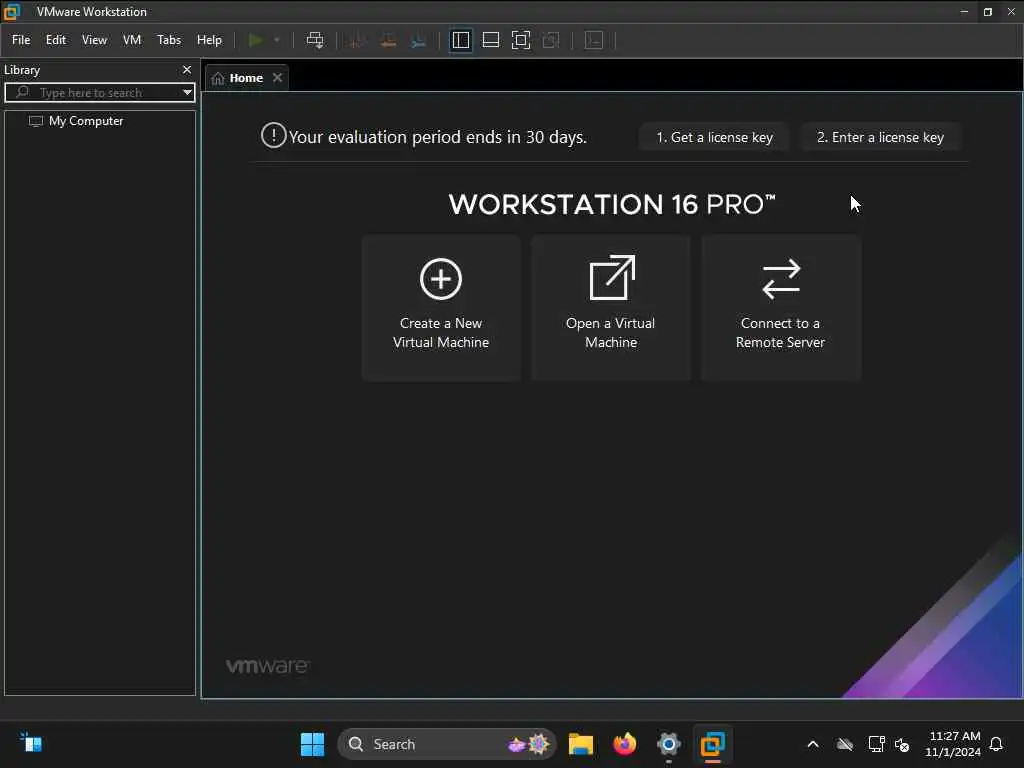Click the OneDrive cloud tray icon
The image size is (1024, 768).
[x=844, y=744]
